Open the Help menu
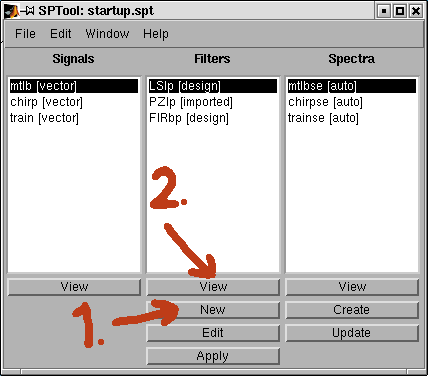Screen dimensions: 428x376 [156, 34]
